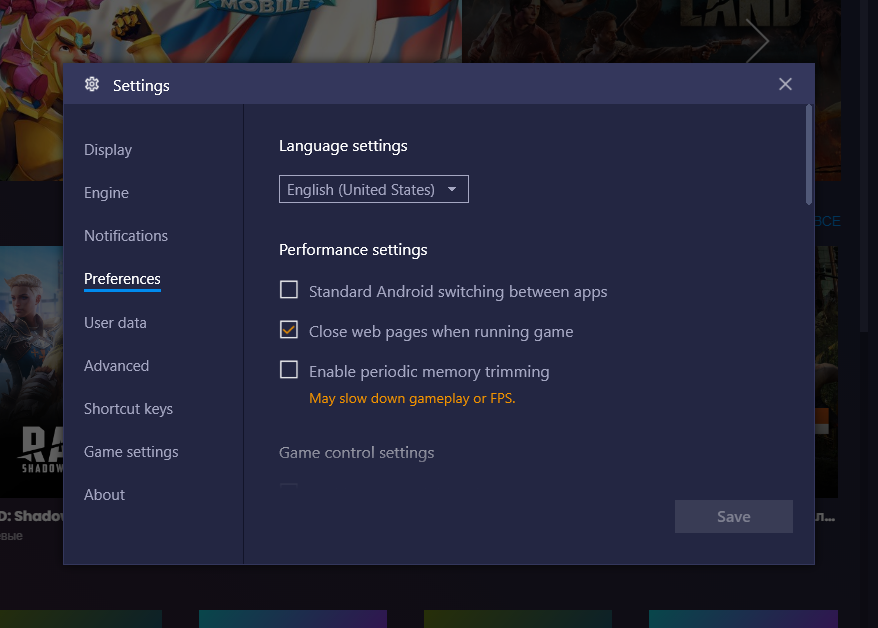Switch to Advanced settings
The width and height of the screenshot is (878, 628).
point(116,366)
